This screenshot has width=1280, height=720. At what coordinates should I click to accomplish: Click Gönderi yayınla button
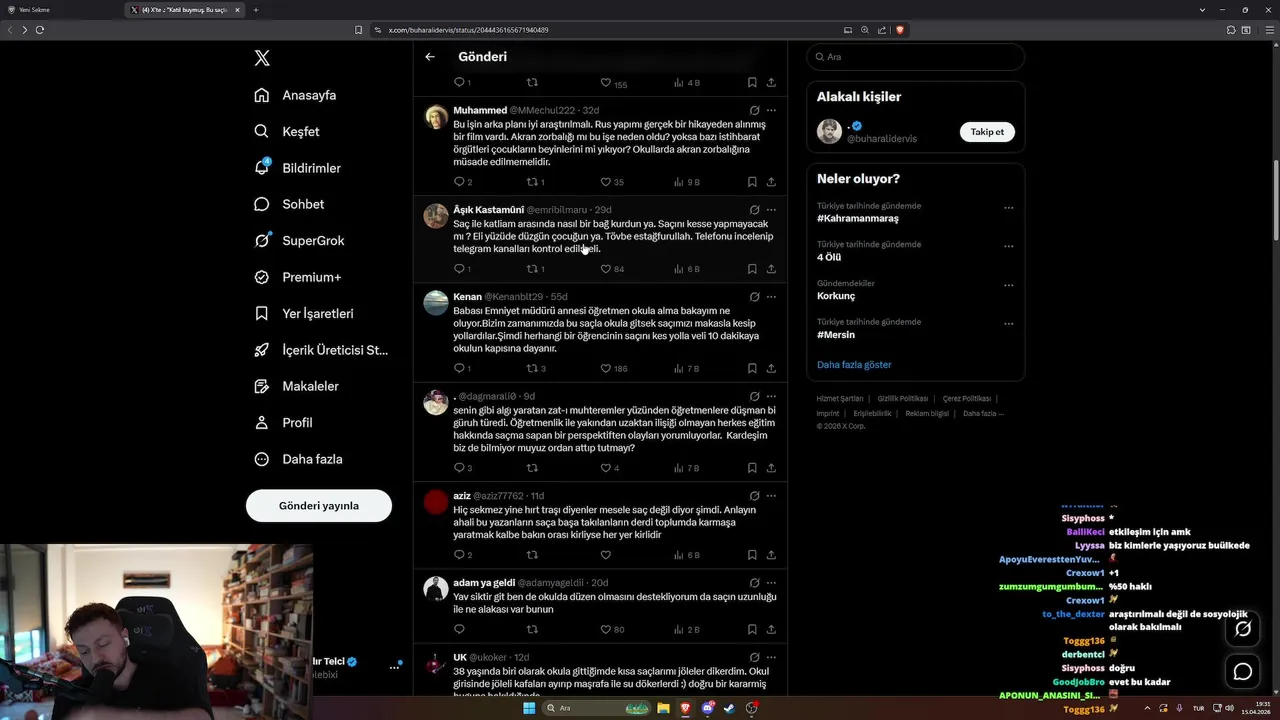[x=319, y=506]
